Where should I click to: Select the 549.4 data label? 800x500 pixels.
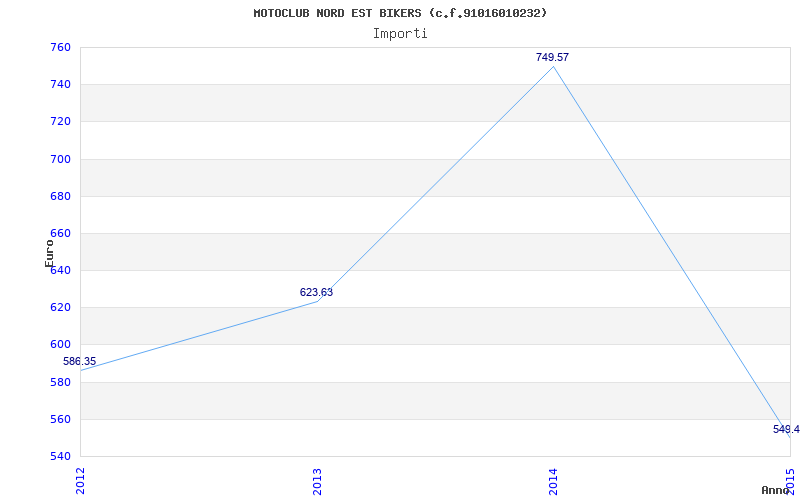tap(786, 429)
